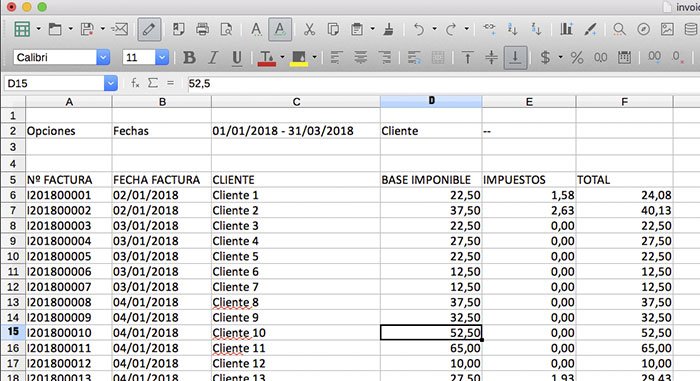Screen dimensions: 700x381
Task: Apply red font color
Action: click(267, 58)
